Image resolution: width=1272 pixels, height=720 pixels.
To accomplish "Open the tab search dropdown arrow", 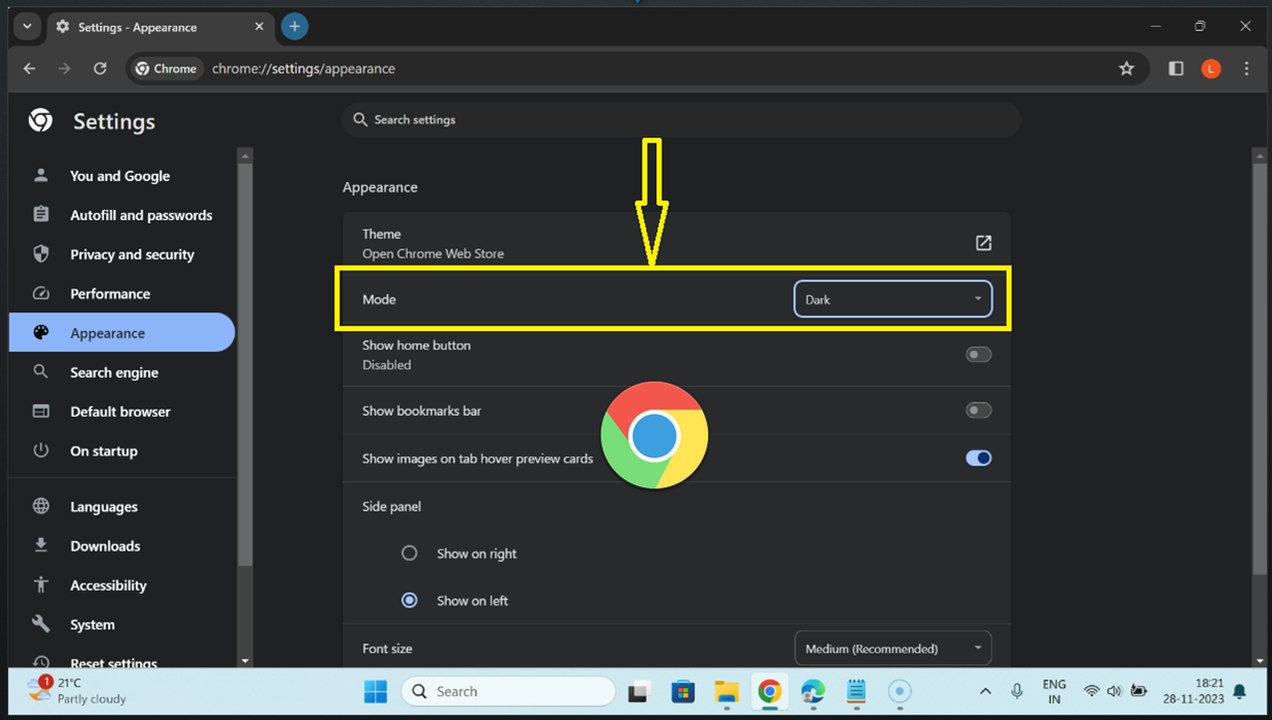I will pyautogui.click(x=27, y=27).
